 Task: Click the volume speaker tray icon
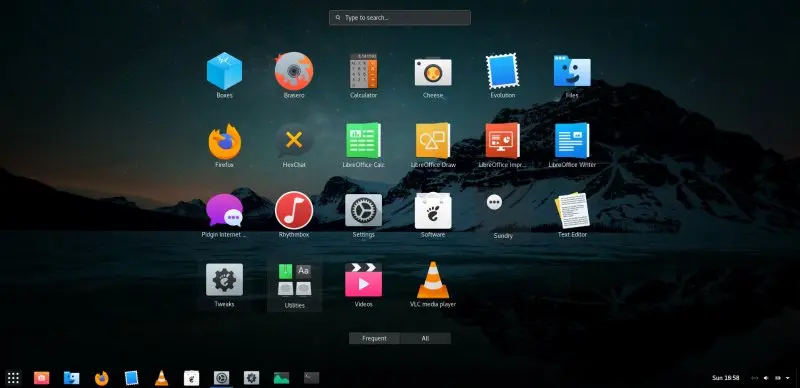click(766, 378)
